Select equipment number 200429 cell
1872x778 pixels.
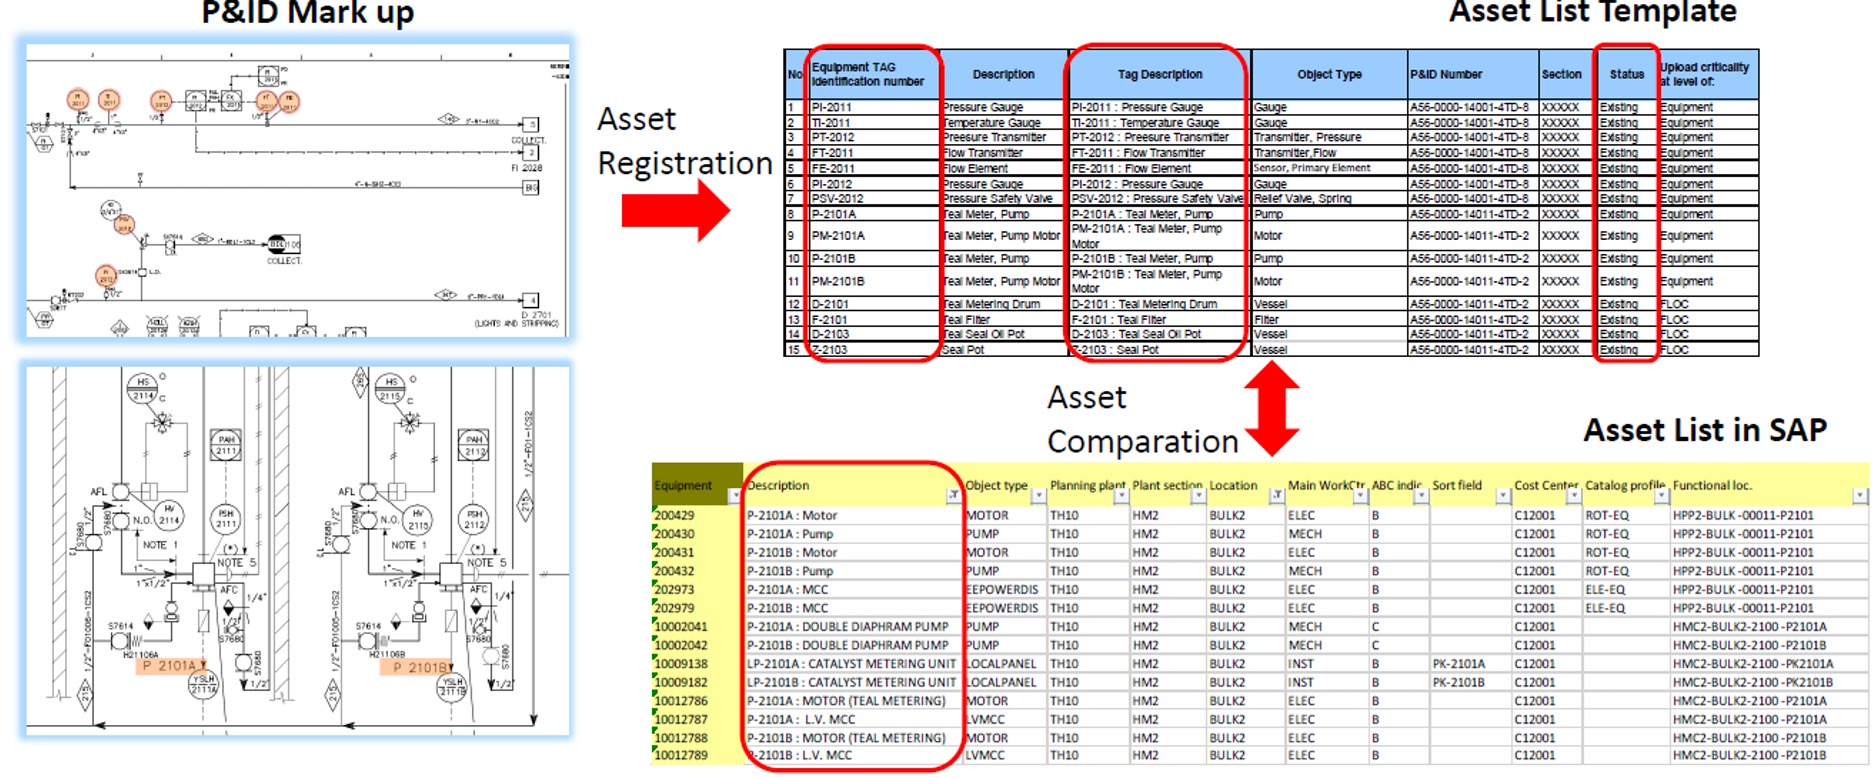coord(697,516)
